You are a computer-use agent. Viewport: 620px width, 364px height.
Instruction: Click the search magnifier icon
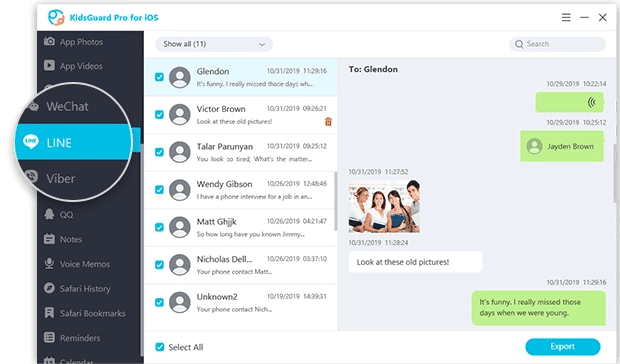coord(519,44)
